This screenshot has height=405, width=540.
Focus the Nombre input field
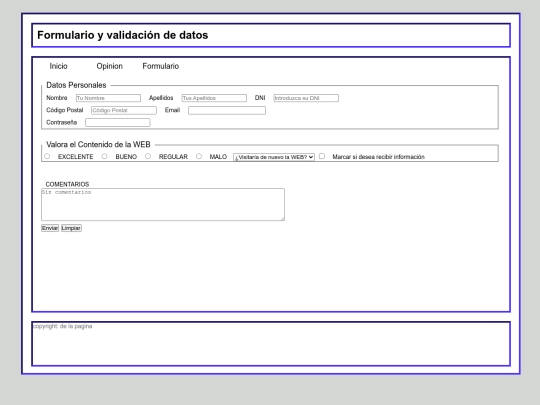click(x=108, y=98)
